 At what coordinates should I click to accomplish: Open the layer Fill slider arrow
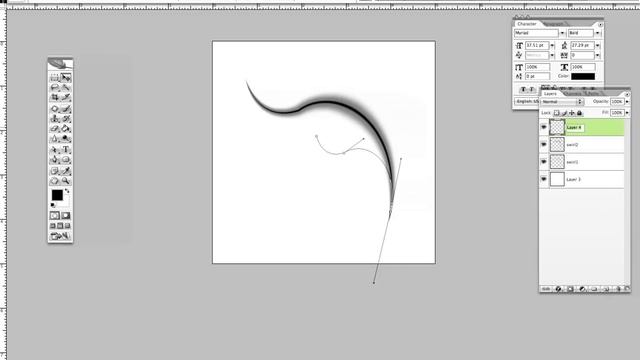[627, 113]
